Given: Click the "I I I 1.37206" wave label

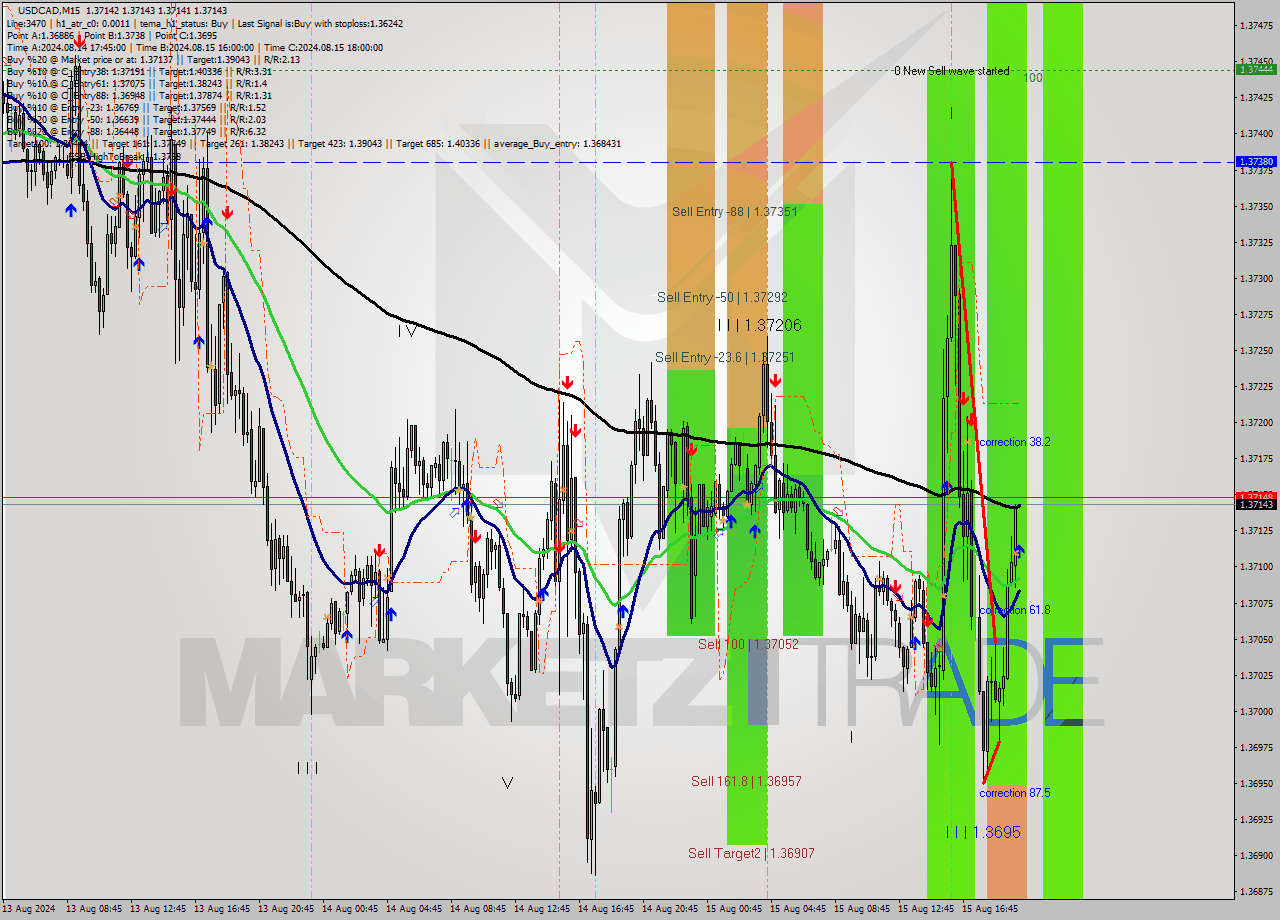Looking at the screenshot, I should click(x=759, y=325).
